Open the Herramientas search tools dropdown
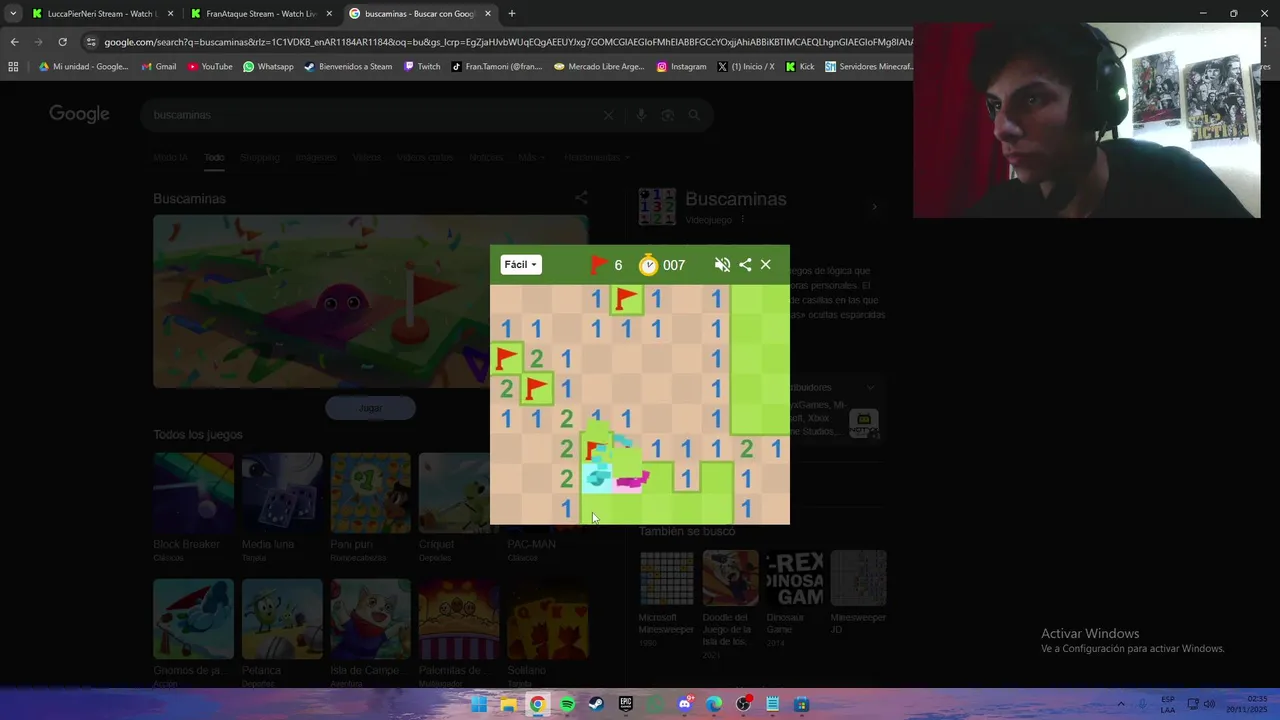 596,157
